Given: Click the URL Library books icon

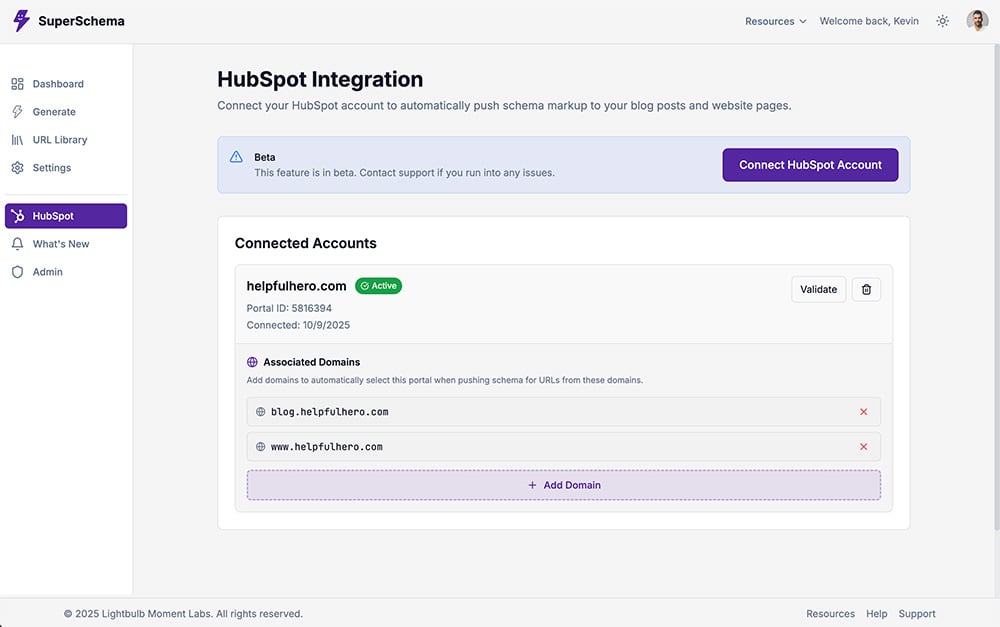Looking at the screenshot, I should (x=17, y=140).
